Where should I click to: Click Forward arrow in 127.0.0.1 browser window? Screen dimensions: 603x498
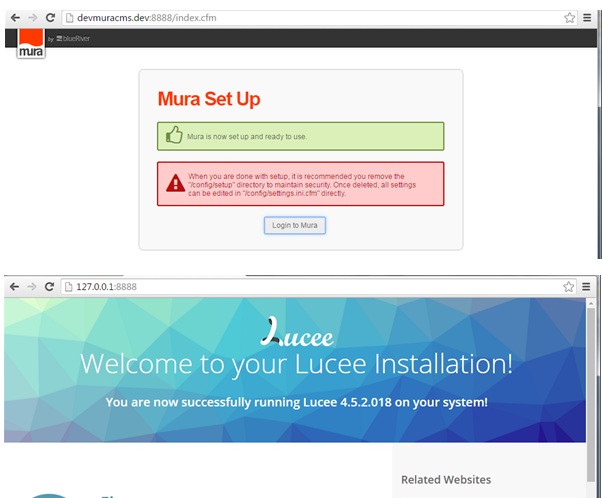(32, 287)
